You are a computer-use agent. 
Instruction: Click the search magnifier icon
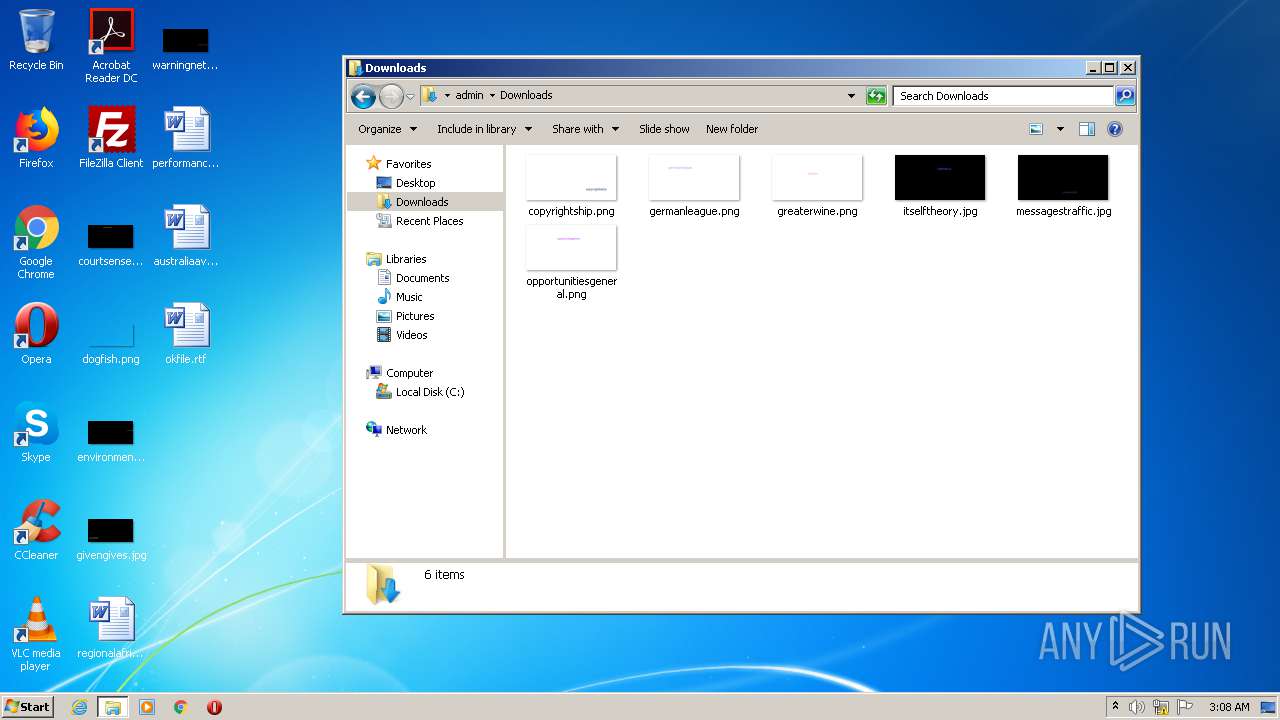1125,96
